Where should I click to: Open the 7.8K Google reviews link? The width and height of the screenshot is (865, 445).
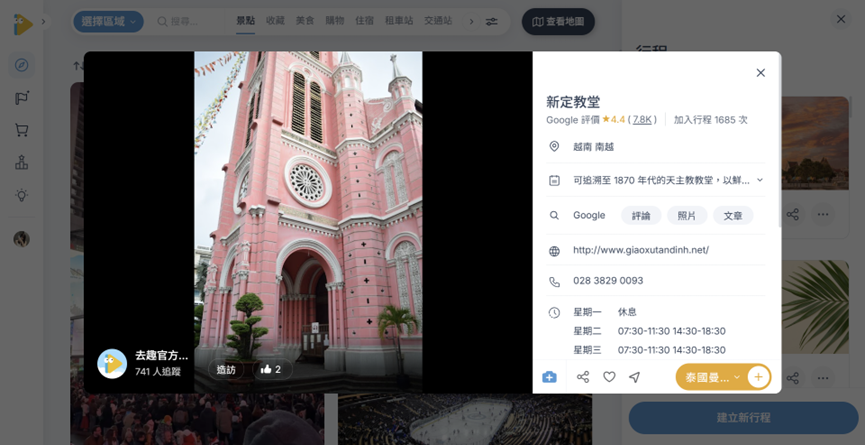coord(642,120)
